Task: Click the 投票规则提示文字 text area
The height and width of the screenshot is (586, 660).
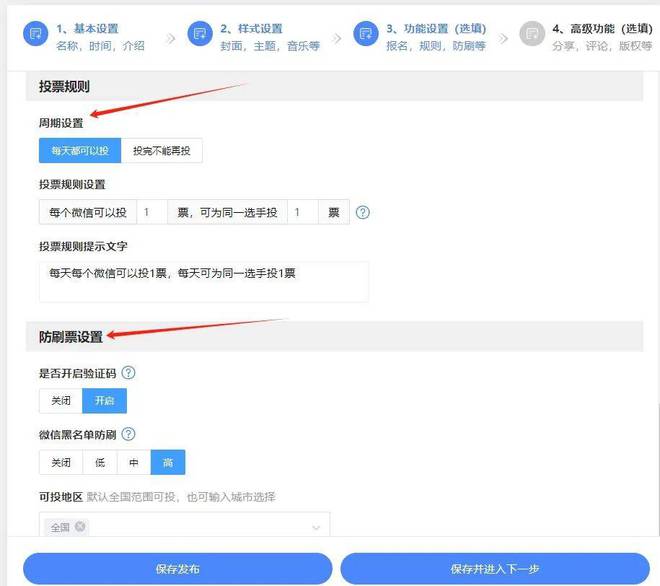Action: click(x=204, y=282)
